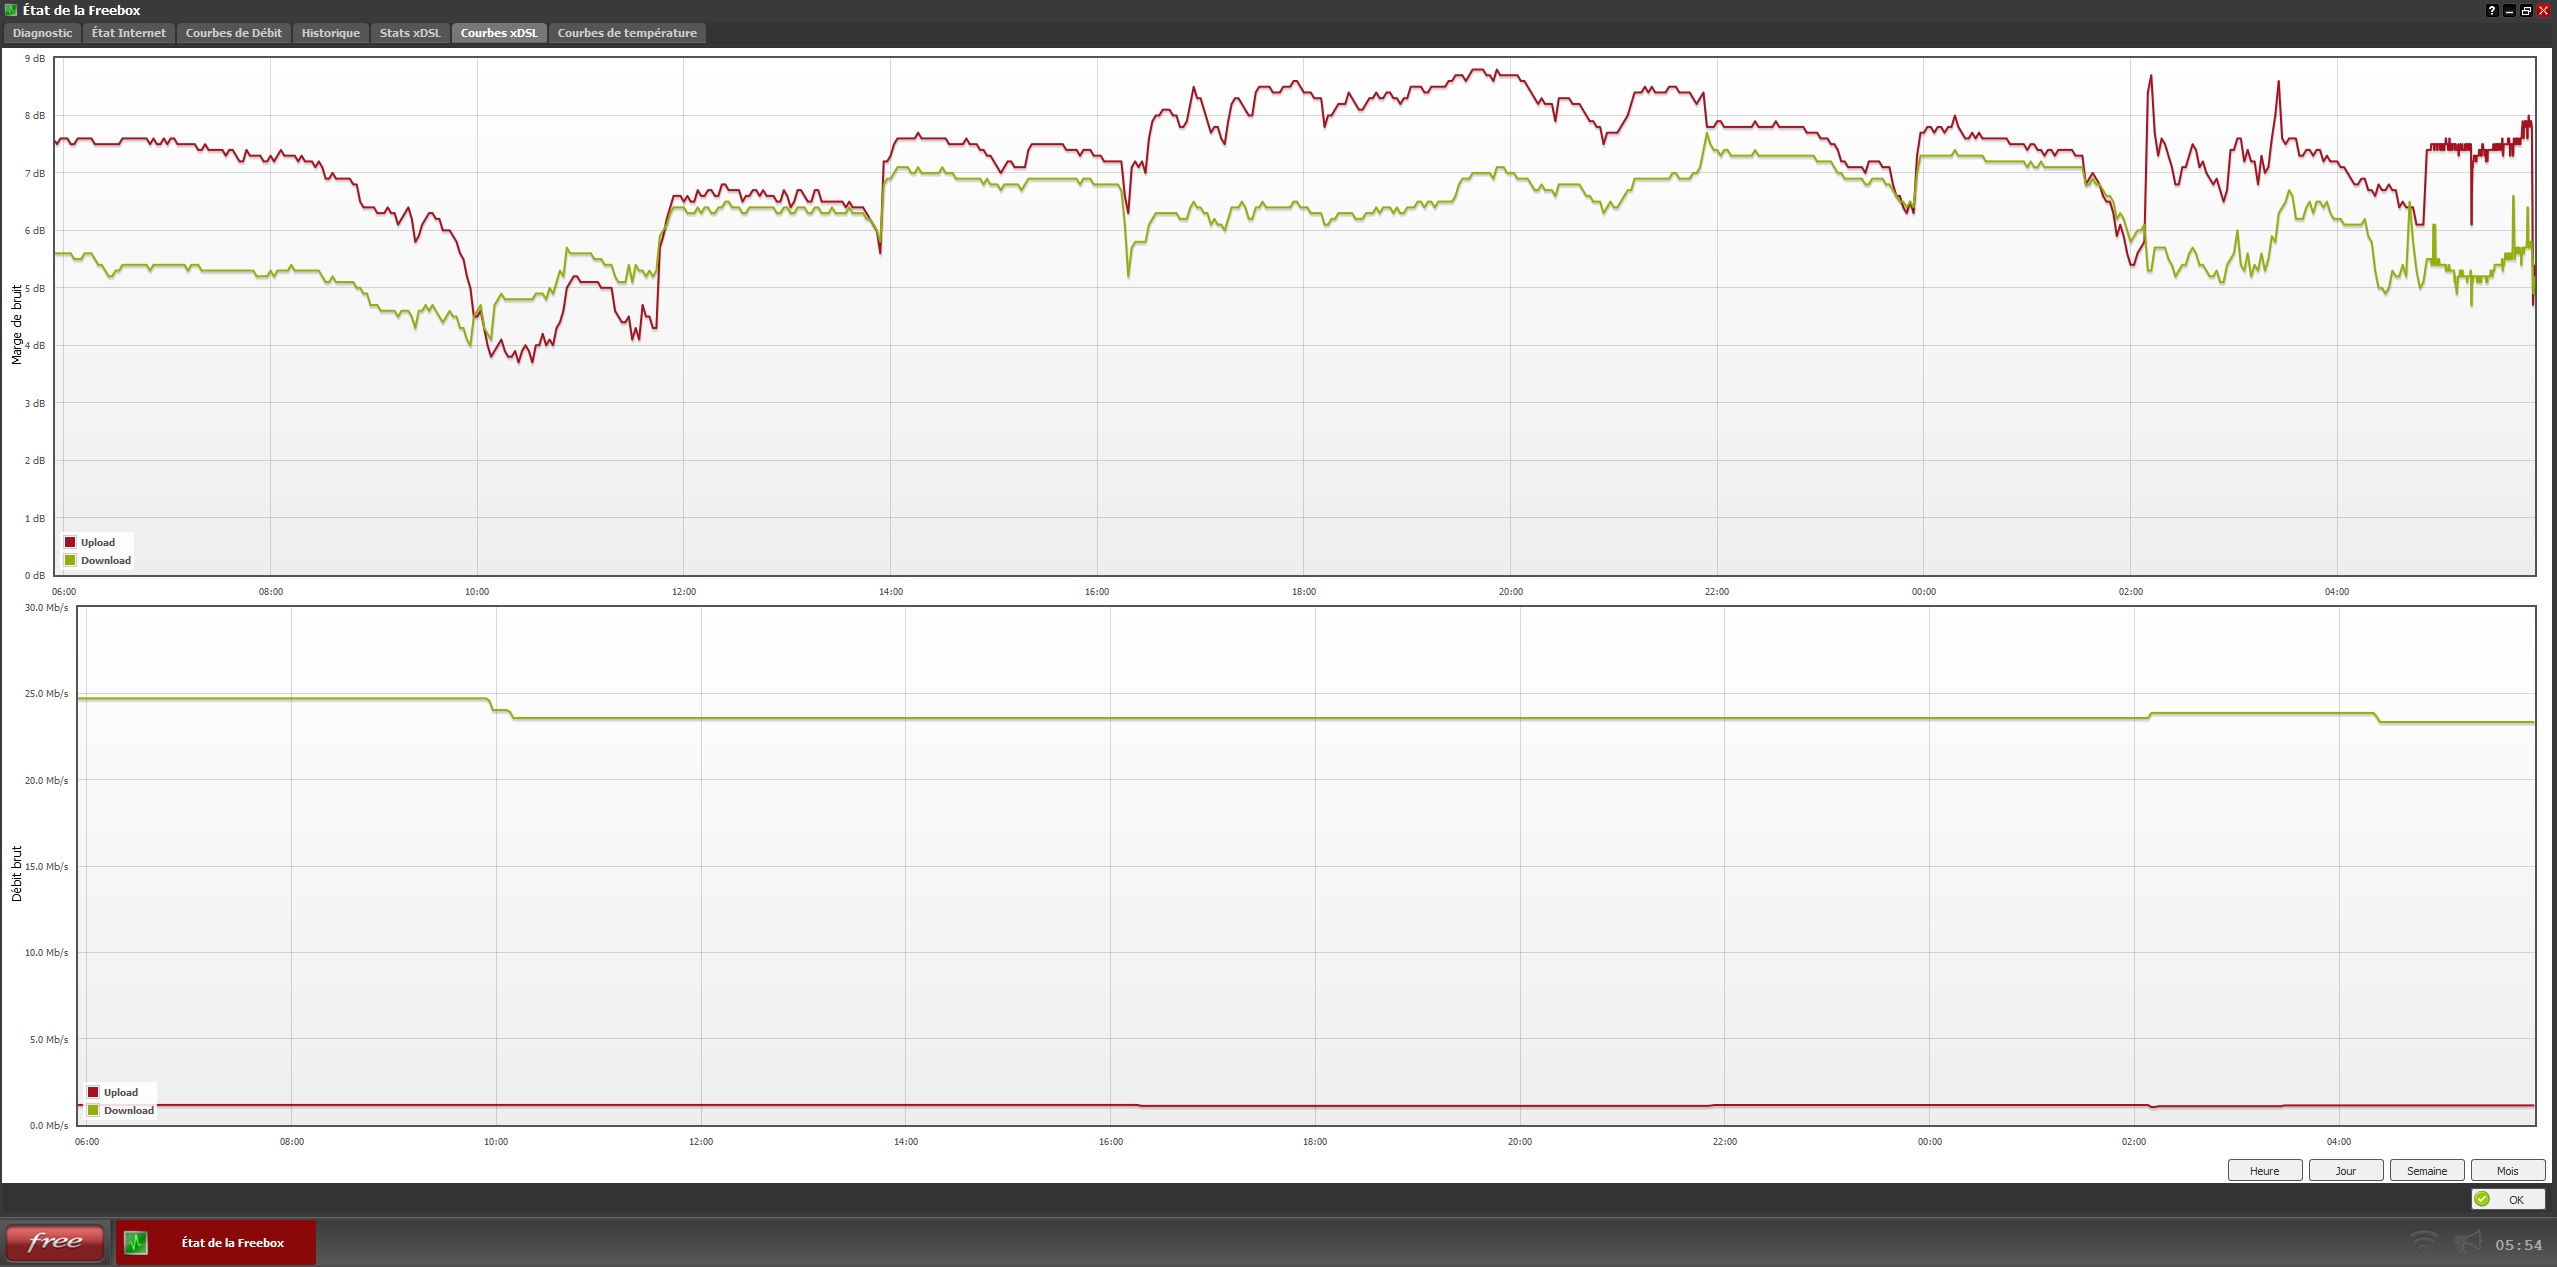2557x1267 pixels.
Task: Open the Courbes de température tab
Action: tap(627, 33)
